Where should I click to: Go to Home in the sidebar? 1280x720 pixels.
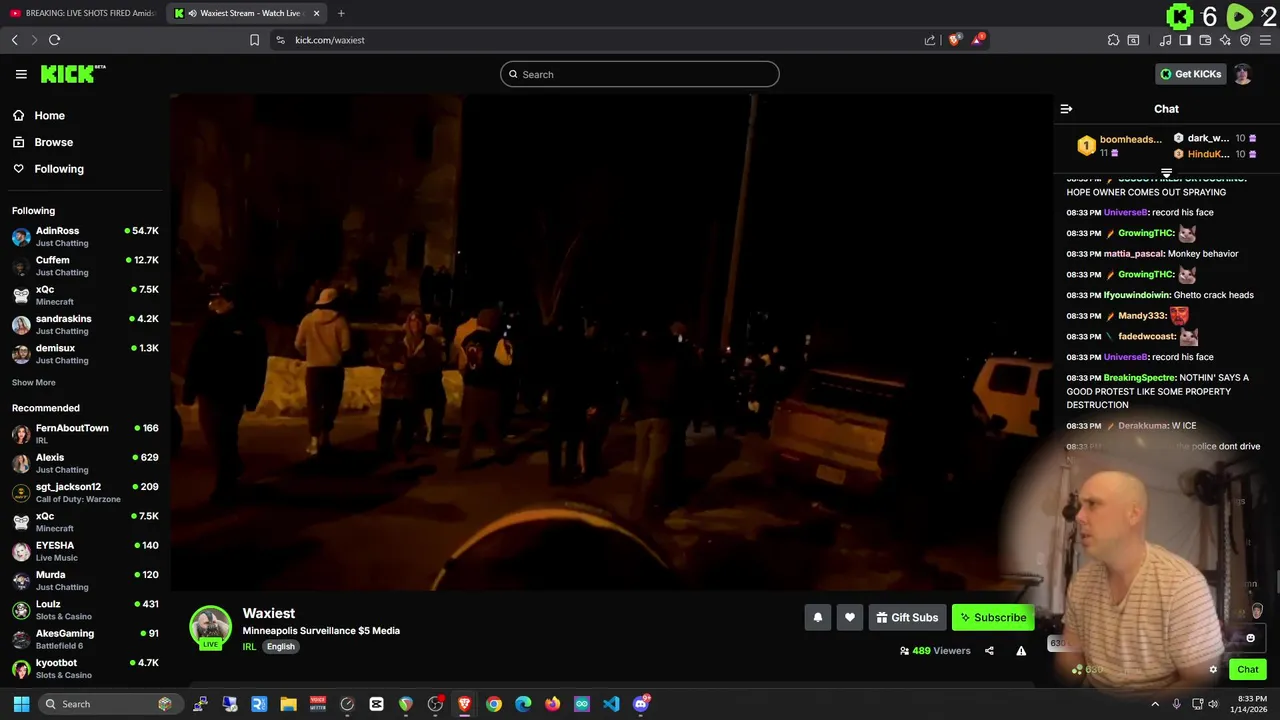pyautogui.click(x=49, y=115)
